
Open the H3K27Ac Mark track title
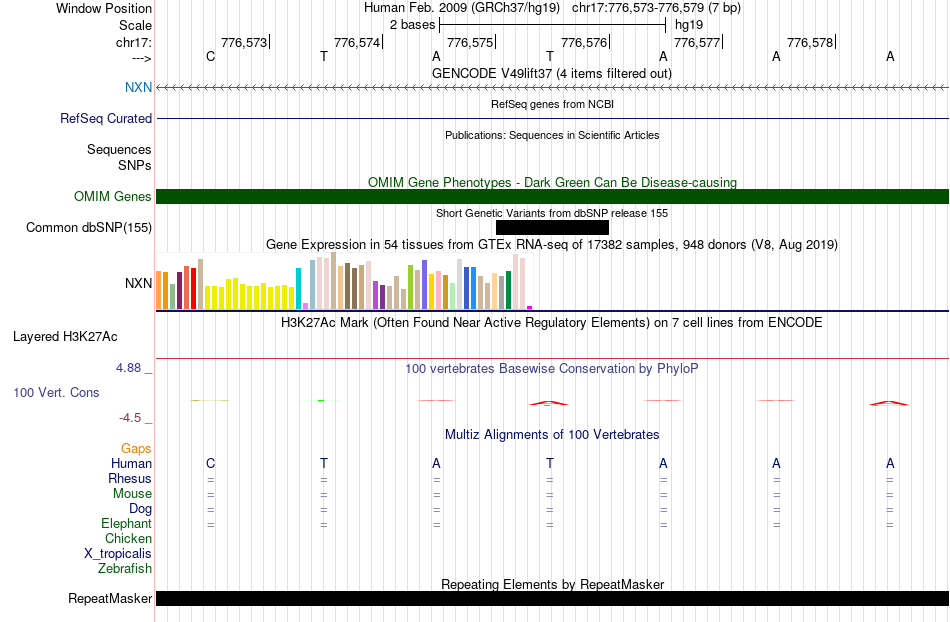click(x=552, y=322)
